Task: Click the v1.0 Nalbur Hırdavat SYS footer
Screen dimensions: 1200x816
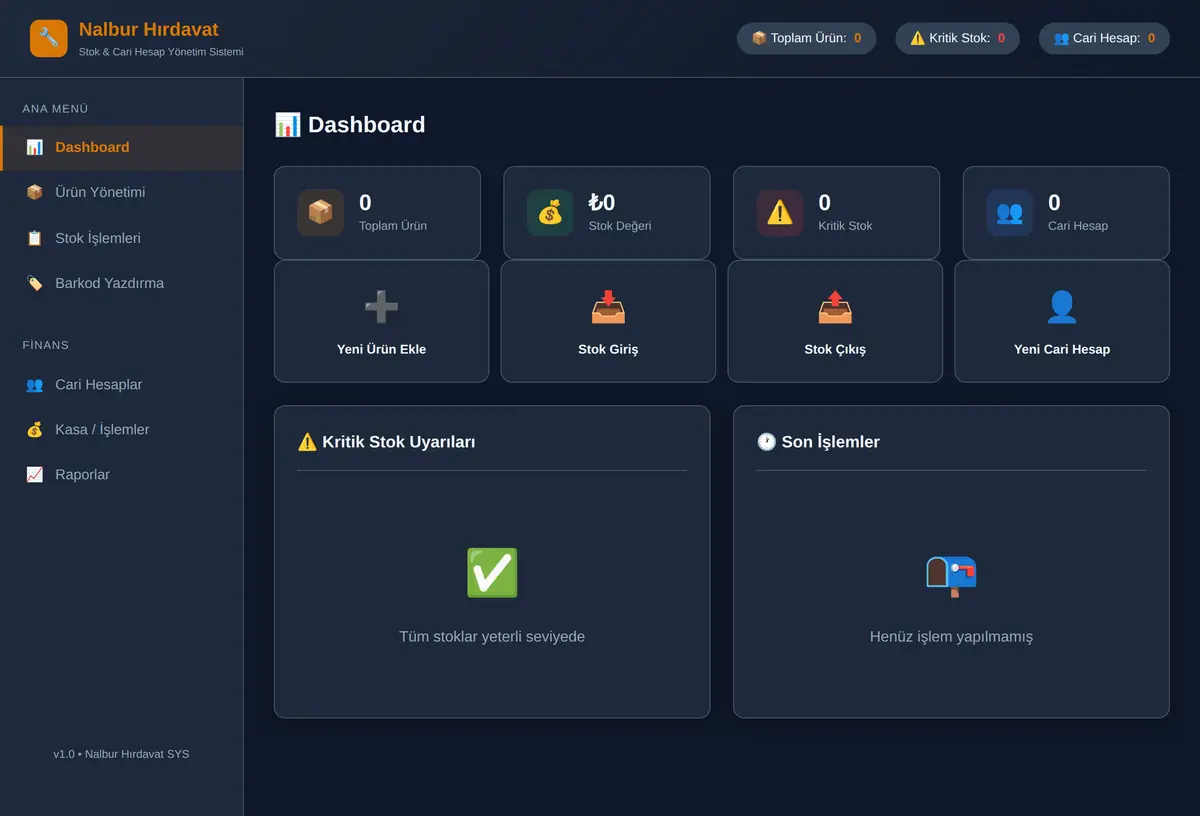Action: [x=121, y=754]
